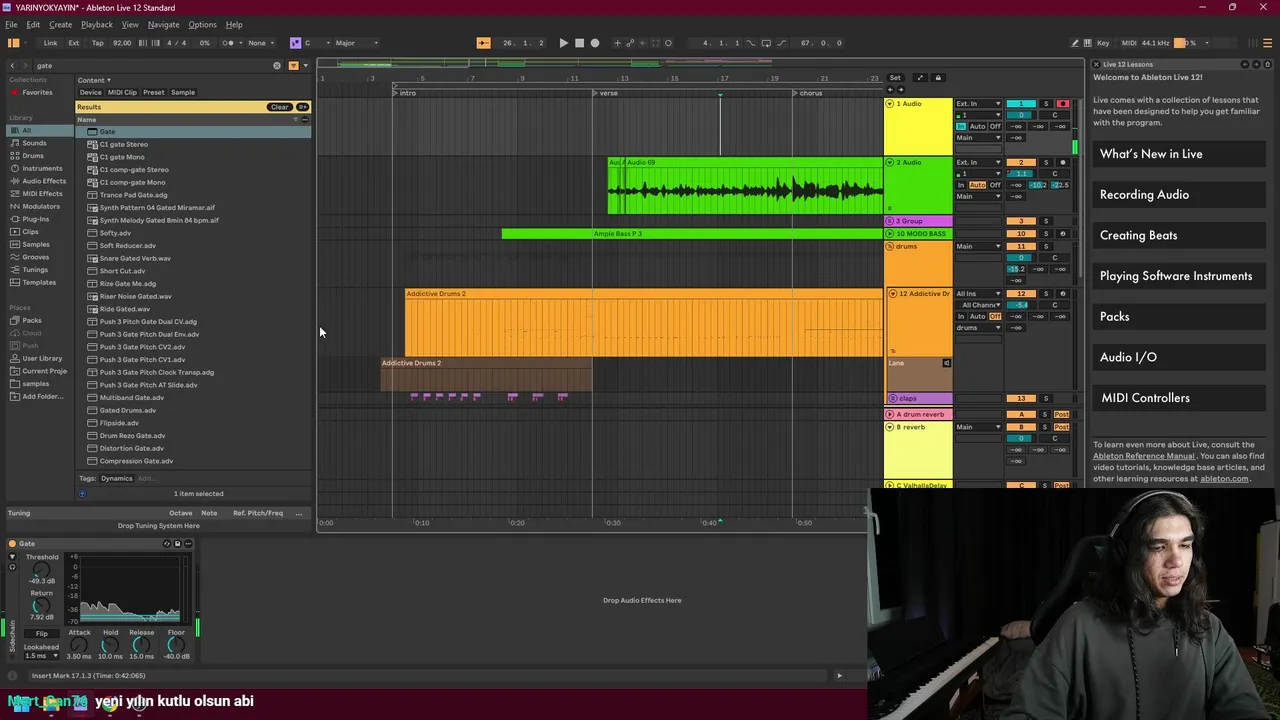1280x720 pixels.
Task: Click the Gate device save preset icon
Action: tap(177, 544)
